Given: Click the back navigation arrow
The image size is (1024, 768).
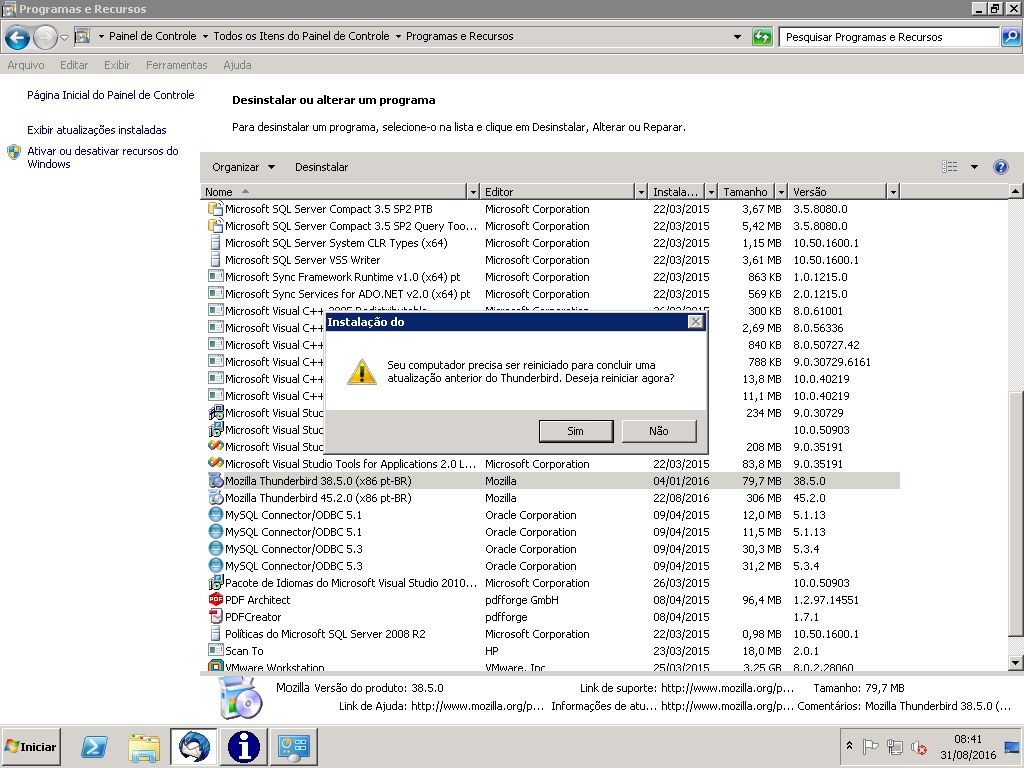Looking at the screenshot, I should click(17, 38).
